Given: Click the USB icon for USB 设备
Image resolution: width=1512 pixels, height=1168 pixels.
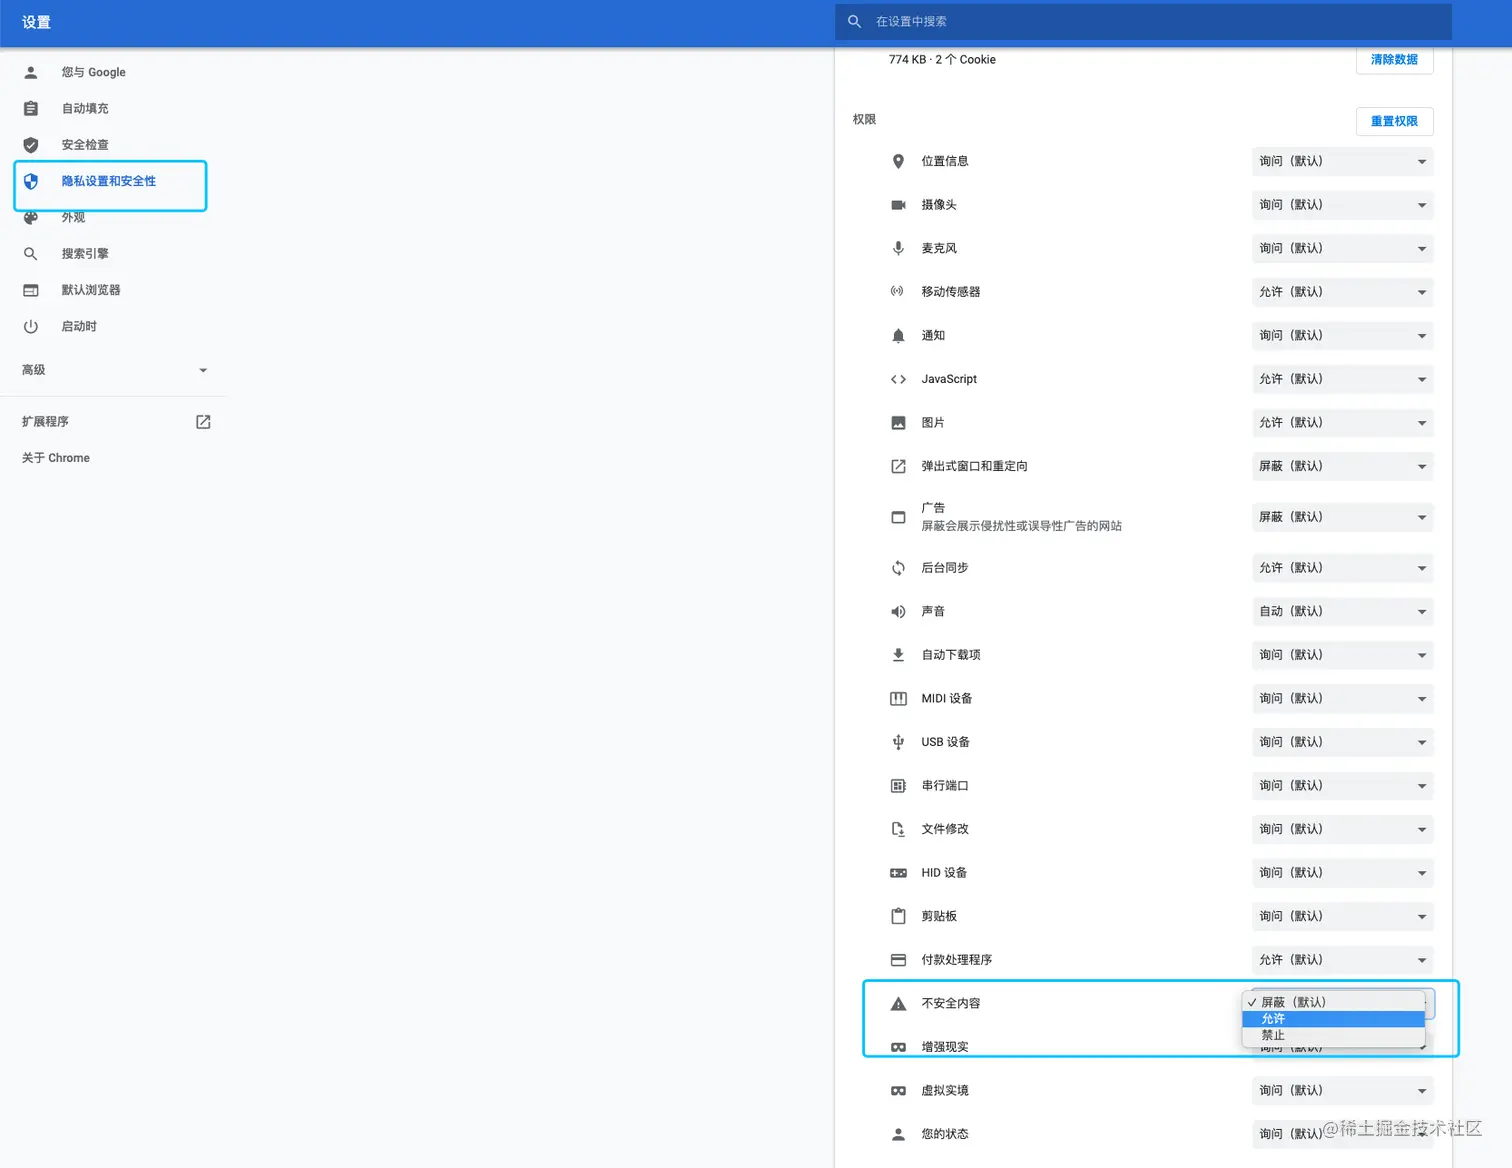Looking at the screenshot, I should pos(898,742).
